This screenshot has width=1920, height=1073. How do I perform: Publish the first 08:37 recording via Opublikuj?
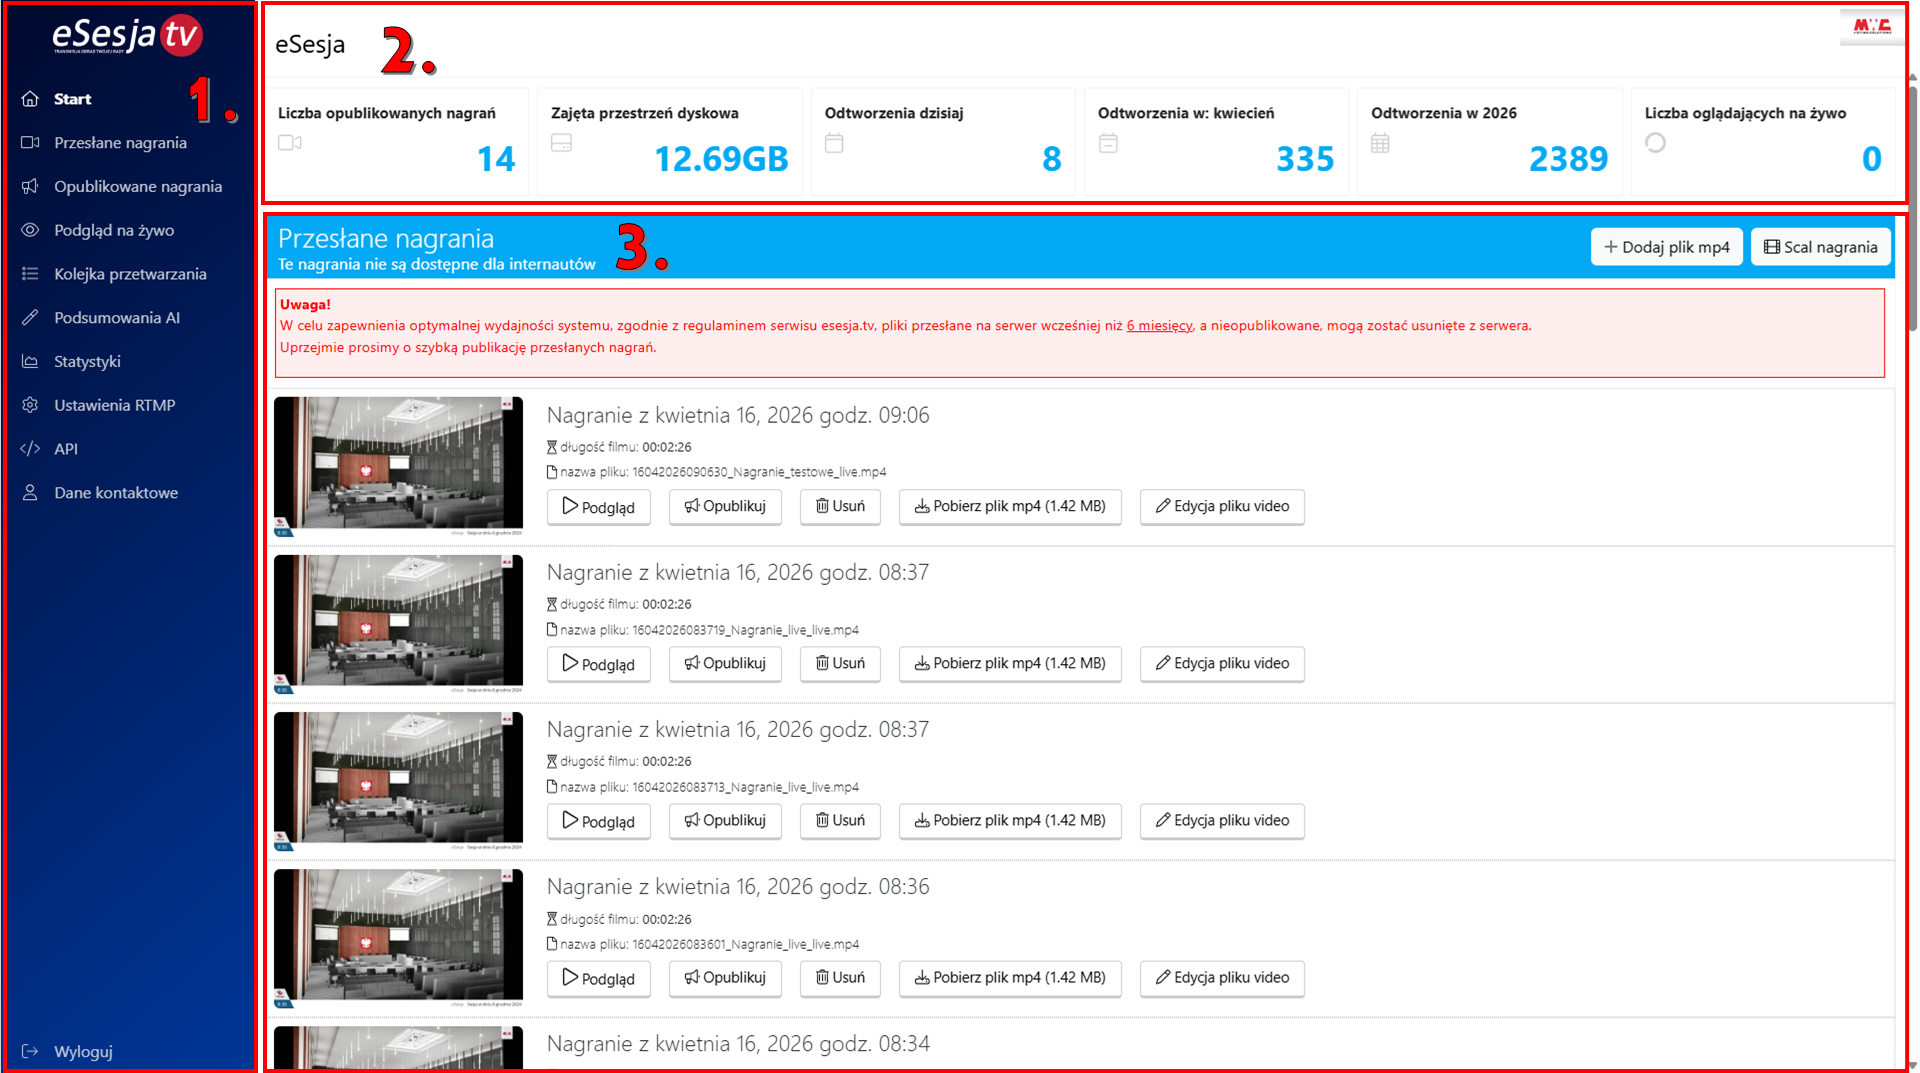pos(725,664)
